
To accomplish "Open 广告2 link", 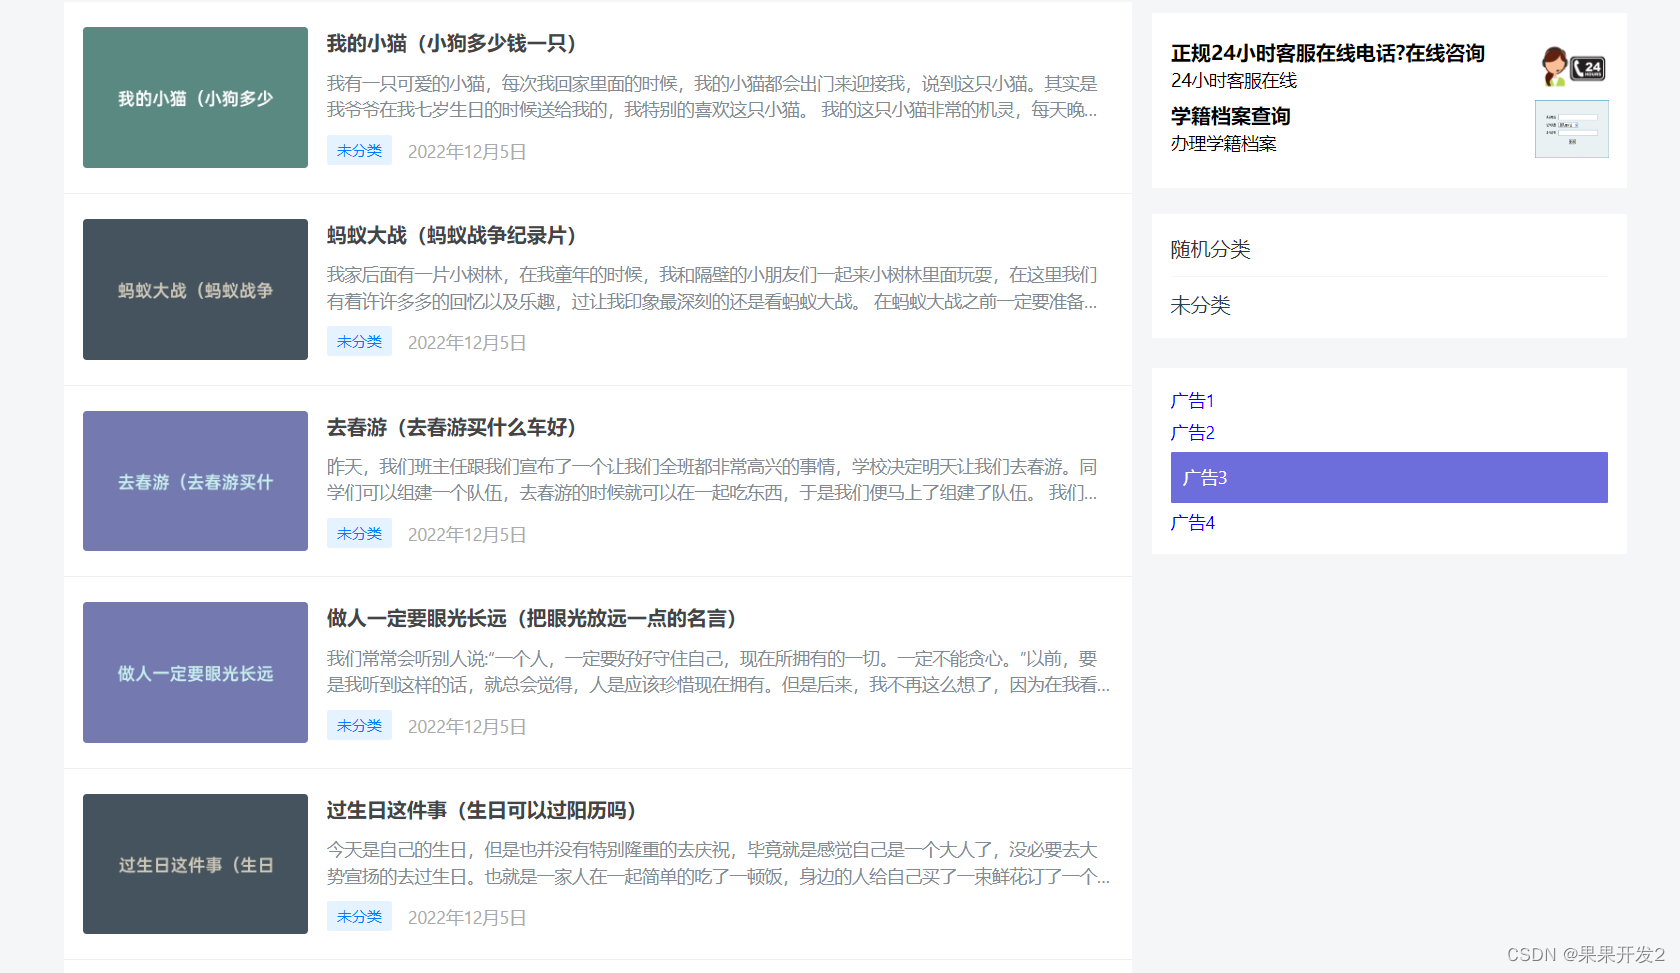I will click(1192, 432).
